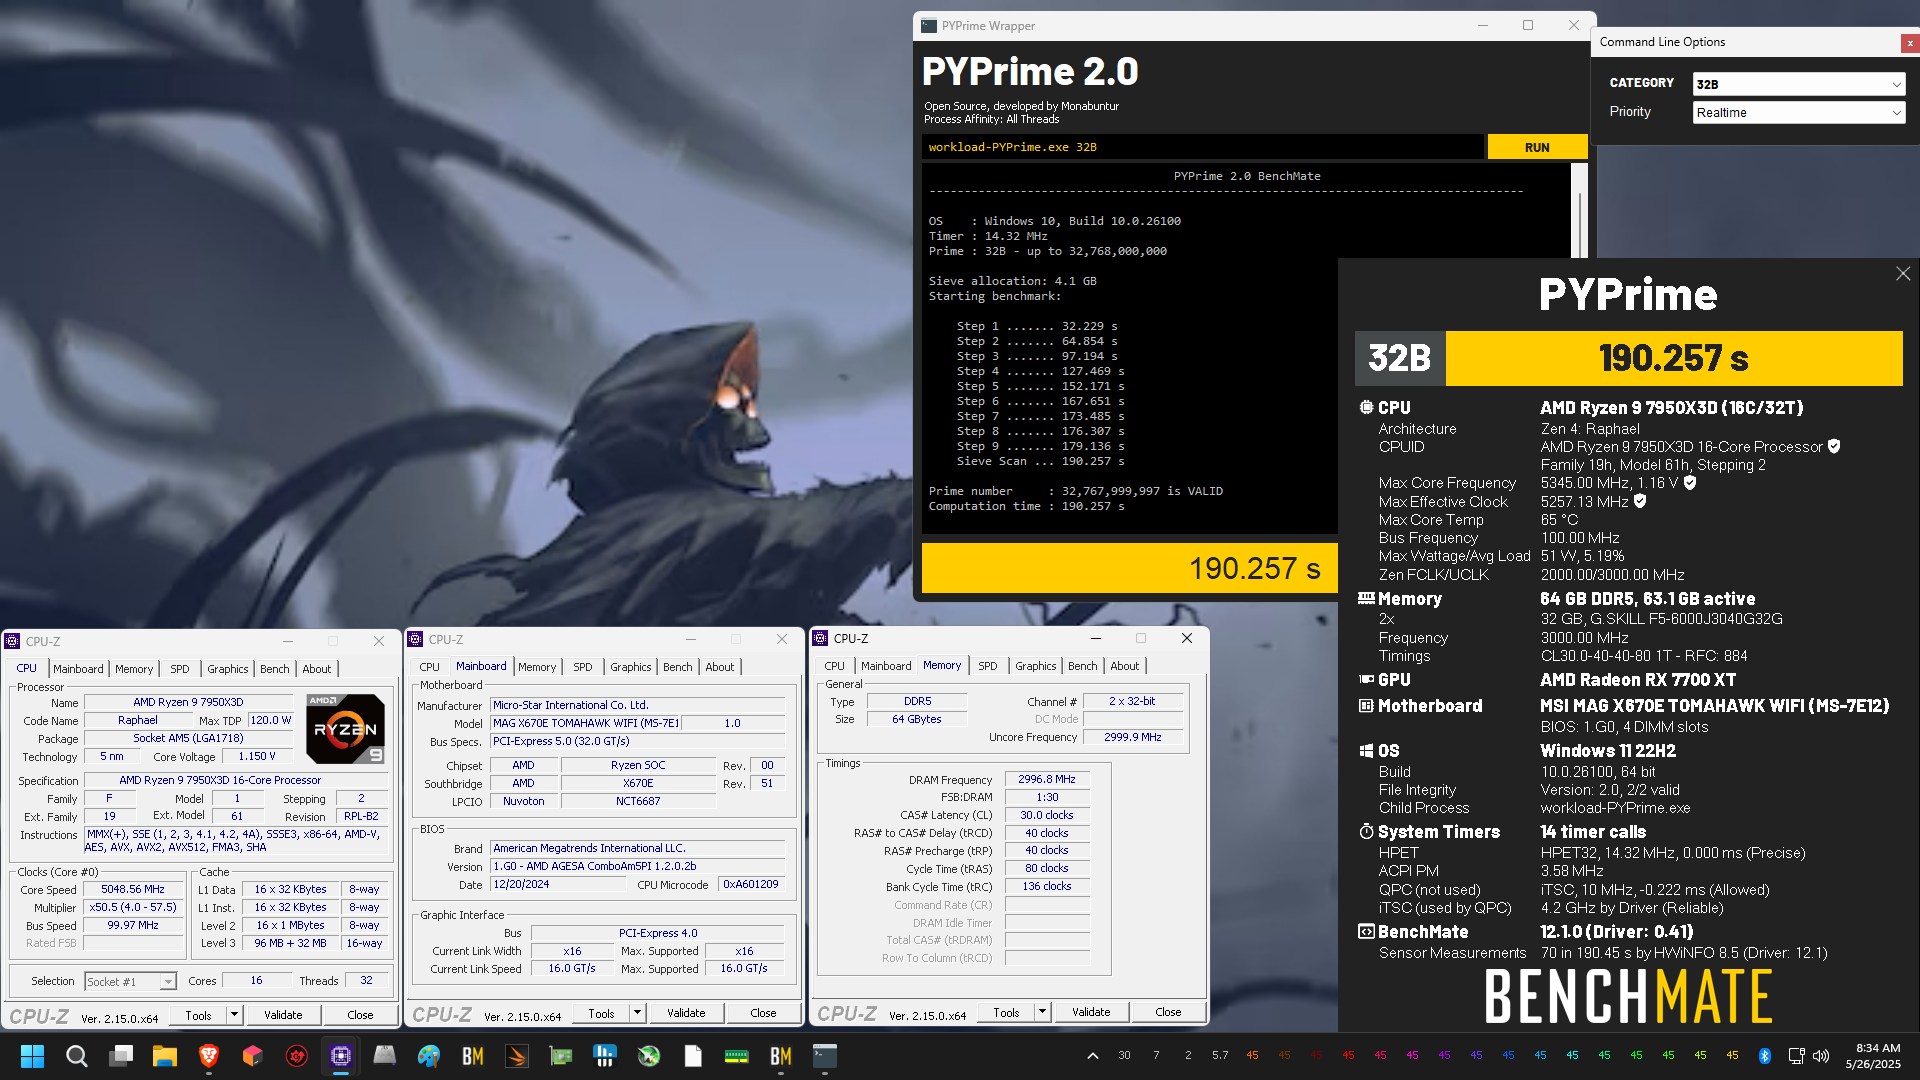Open the Windows Start menu
Image resolution: width=1920 pixels, height=1080 pixels.
(x=32, y=1056)
